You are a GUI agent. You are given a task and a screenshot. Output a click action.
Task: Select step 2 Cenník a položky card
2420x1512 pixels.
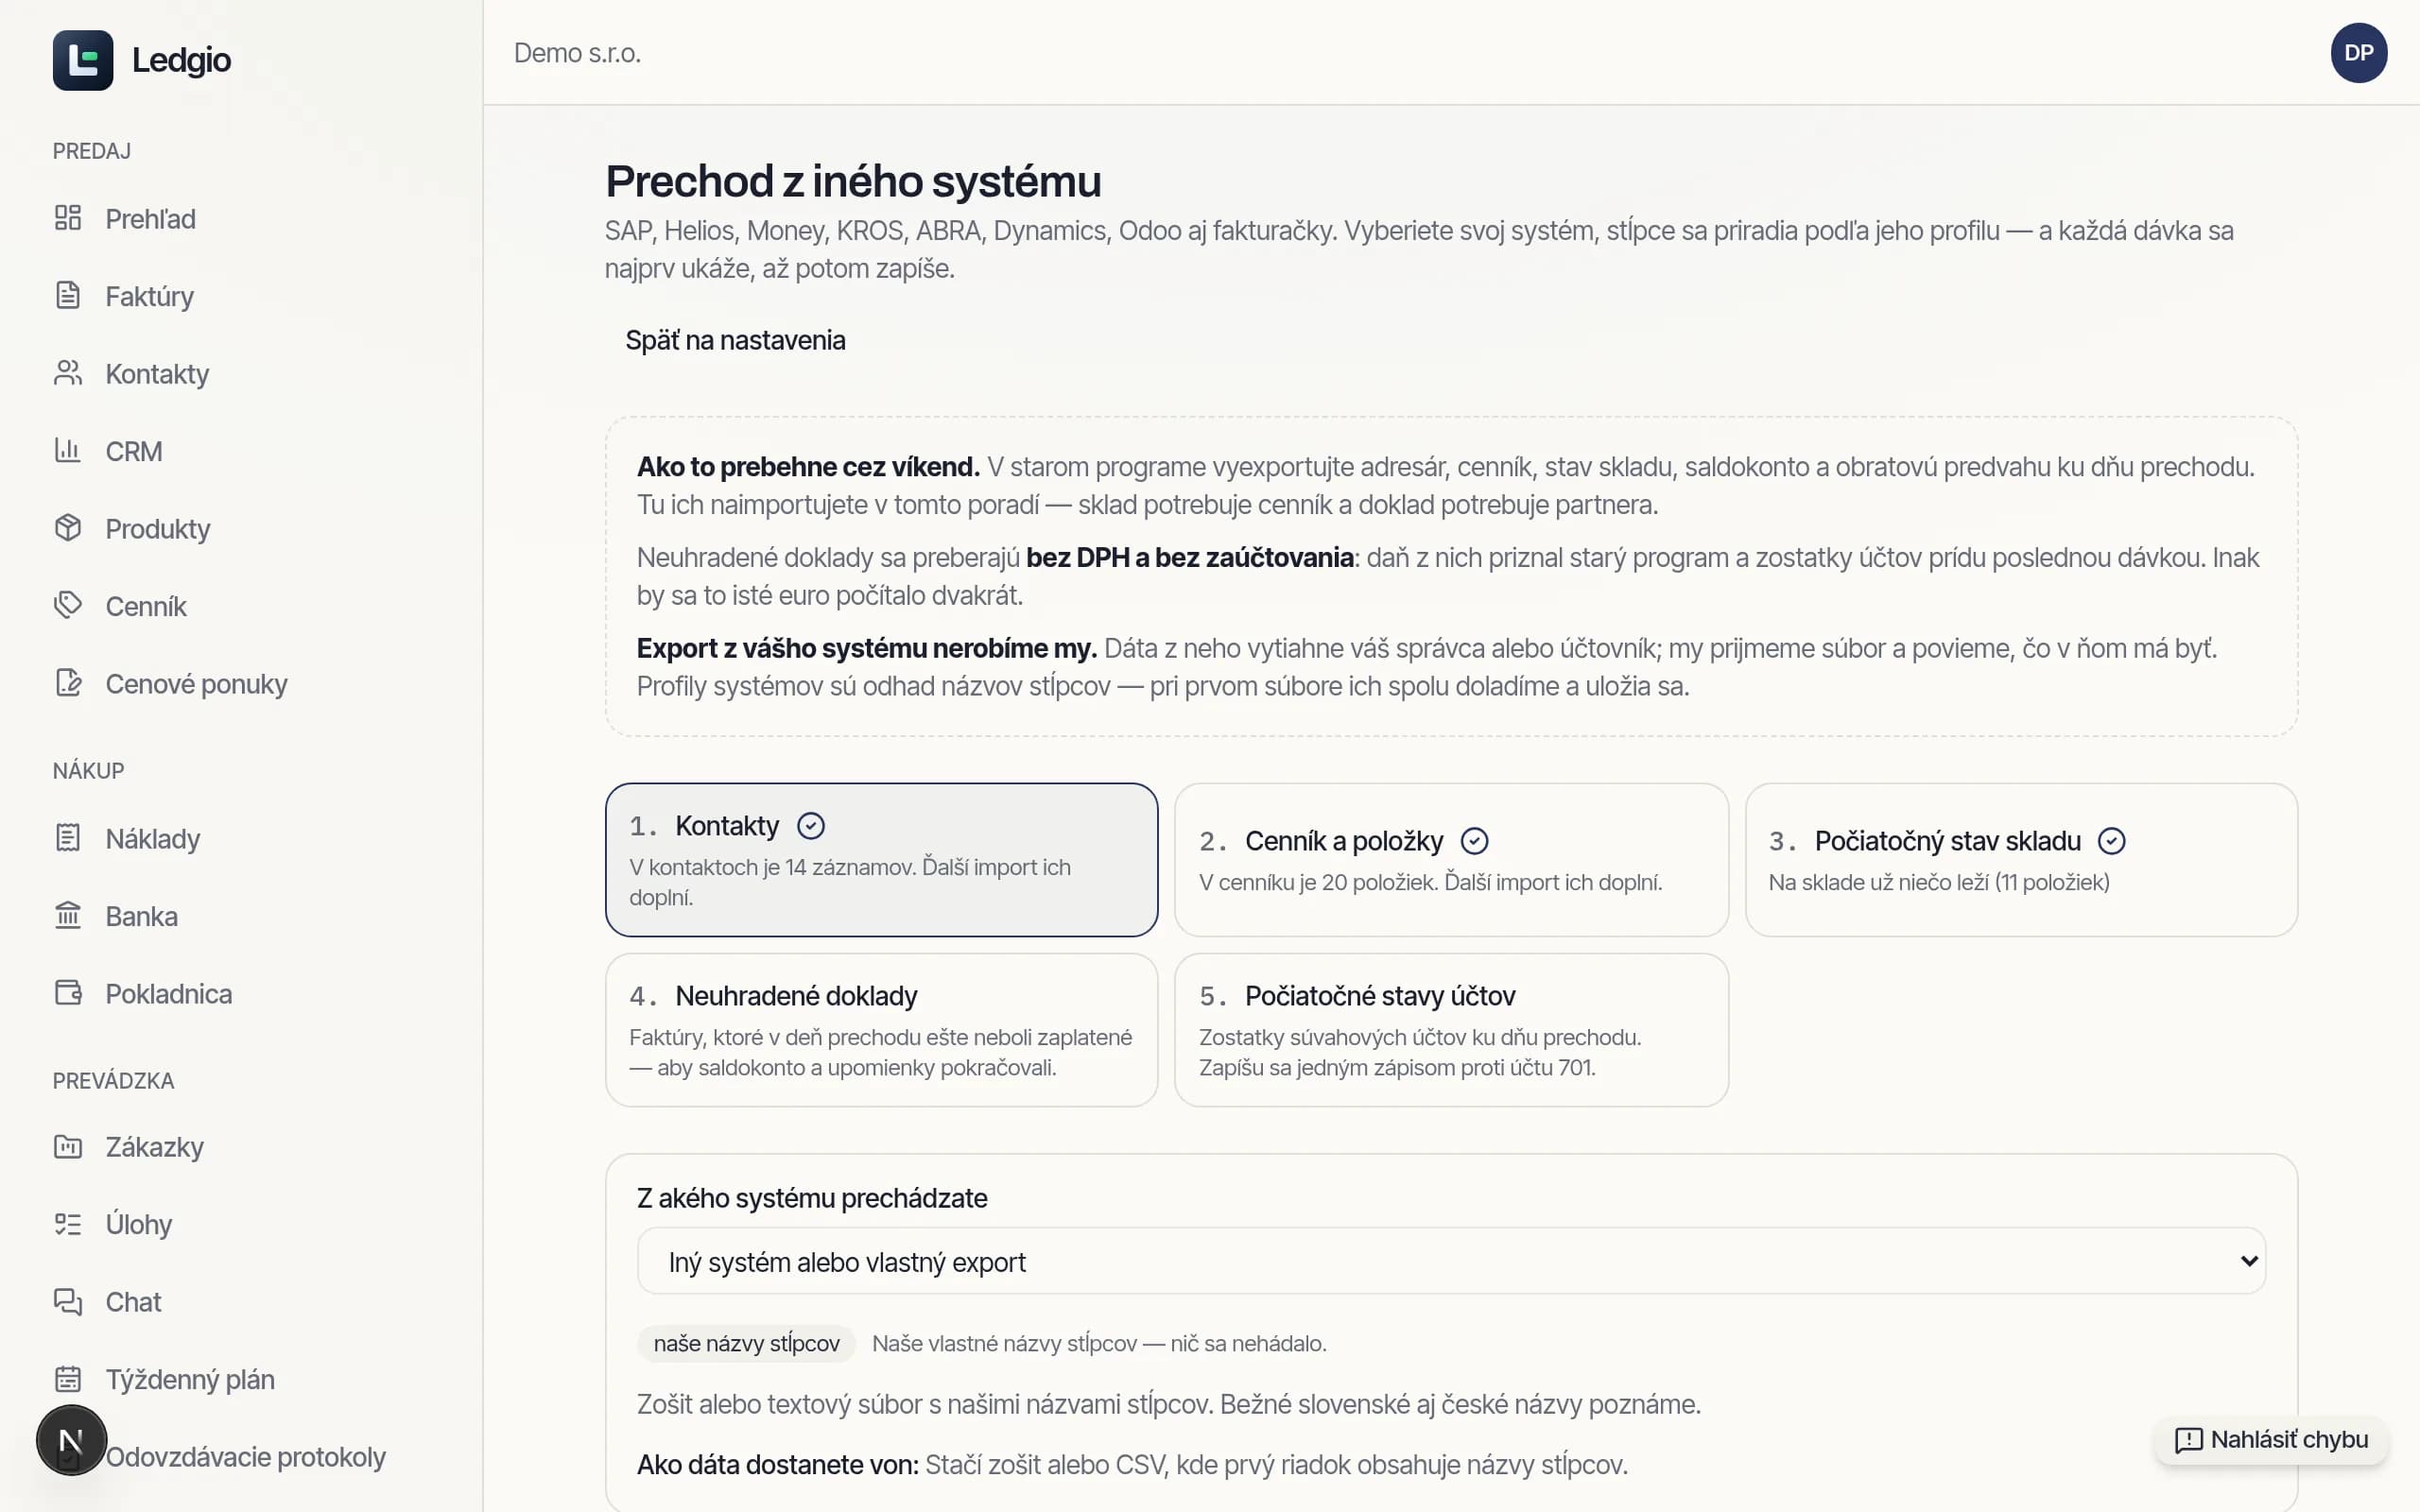pyautogui.click(x=1451, y=860)
